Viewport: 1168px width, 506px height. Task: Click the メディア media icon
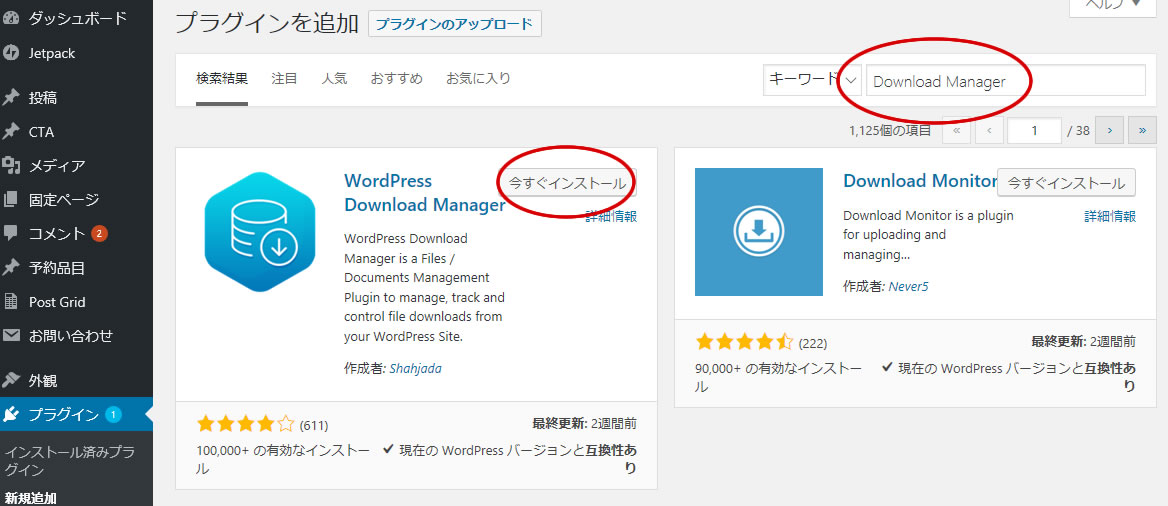point(11,165)
